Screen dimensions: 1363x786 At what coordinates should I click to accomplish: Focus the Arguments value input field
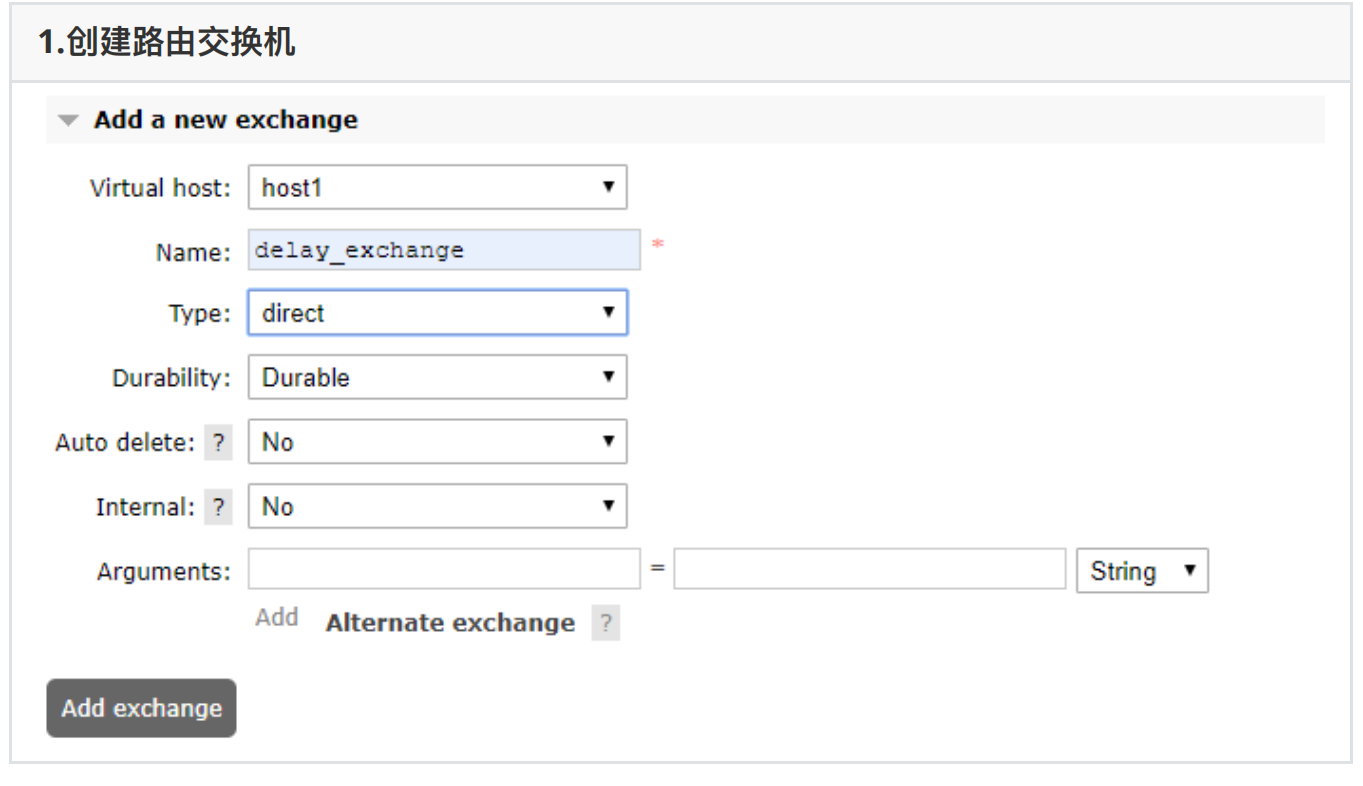869,569
